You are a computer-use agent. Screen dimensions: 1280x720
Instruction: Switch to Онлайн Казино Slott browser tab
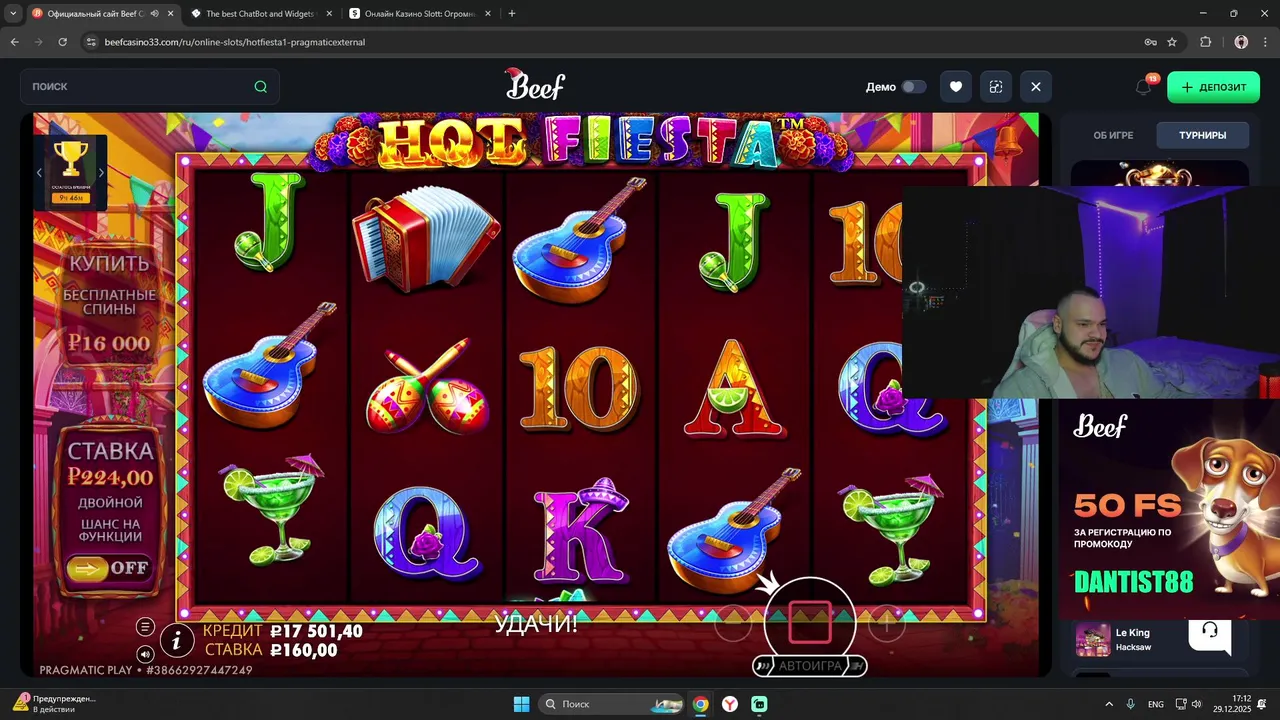[420, 14]
